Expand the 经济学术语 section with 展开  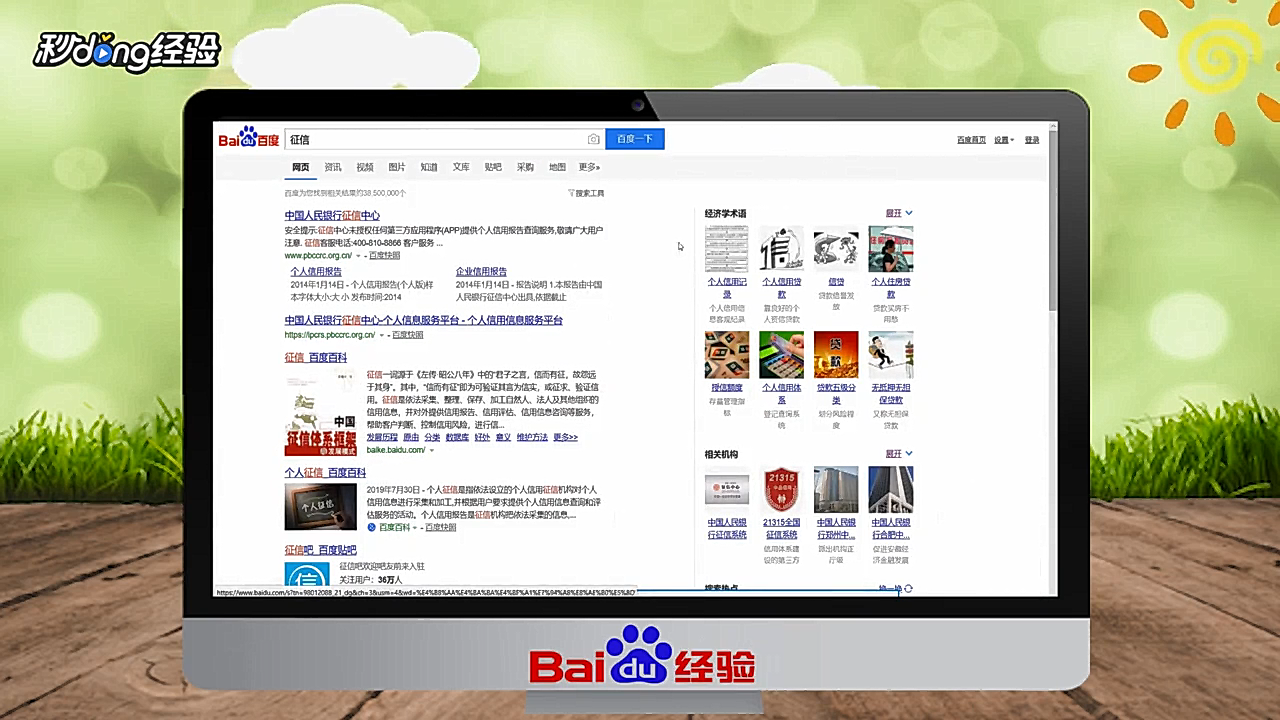tap(899, 214)
